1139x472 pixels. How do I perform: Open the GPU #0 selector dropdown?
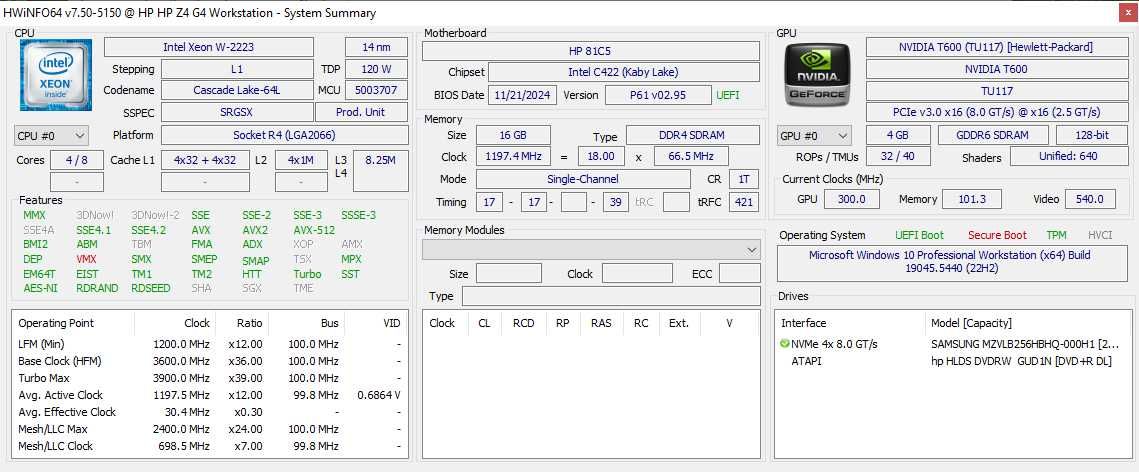pyautogui.click(x=814, y=136)
